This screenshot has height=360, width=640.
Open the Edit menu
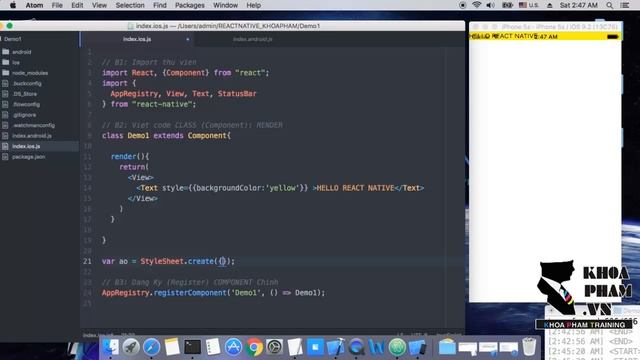(77, 5)
